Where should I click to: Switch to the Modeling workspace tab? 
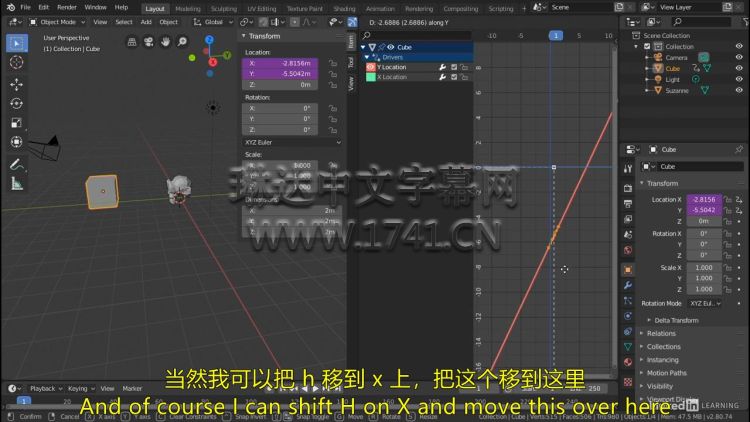[x=188, y=9]
